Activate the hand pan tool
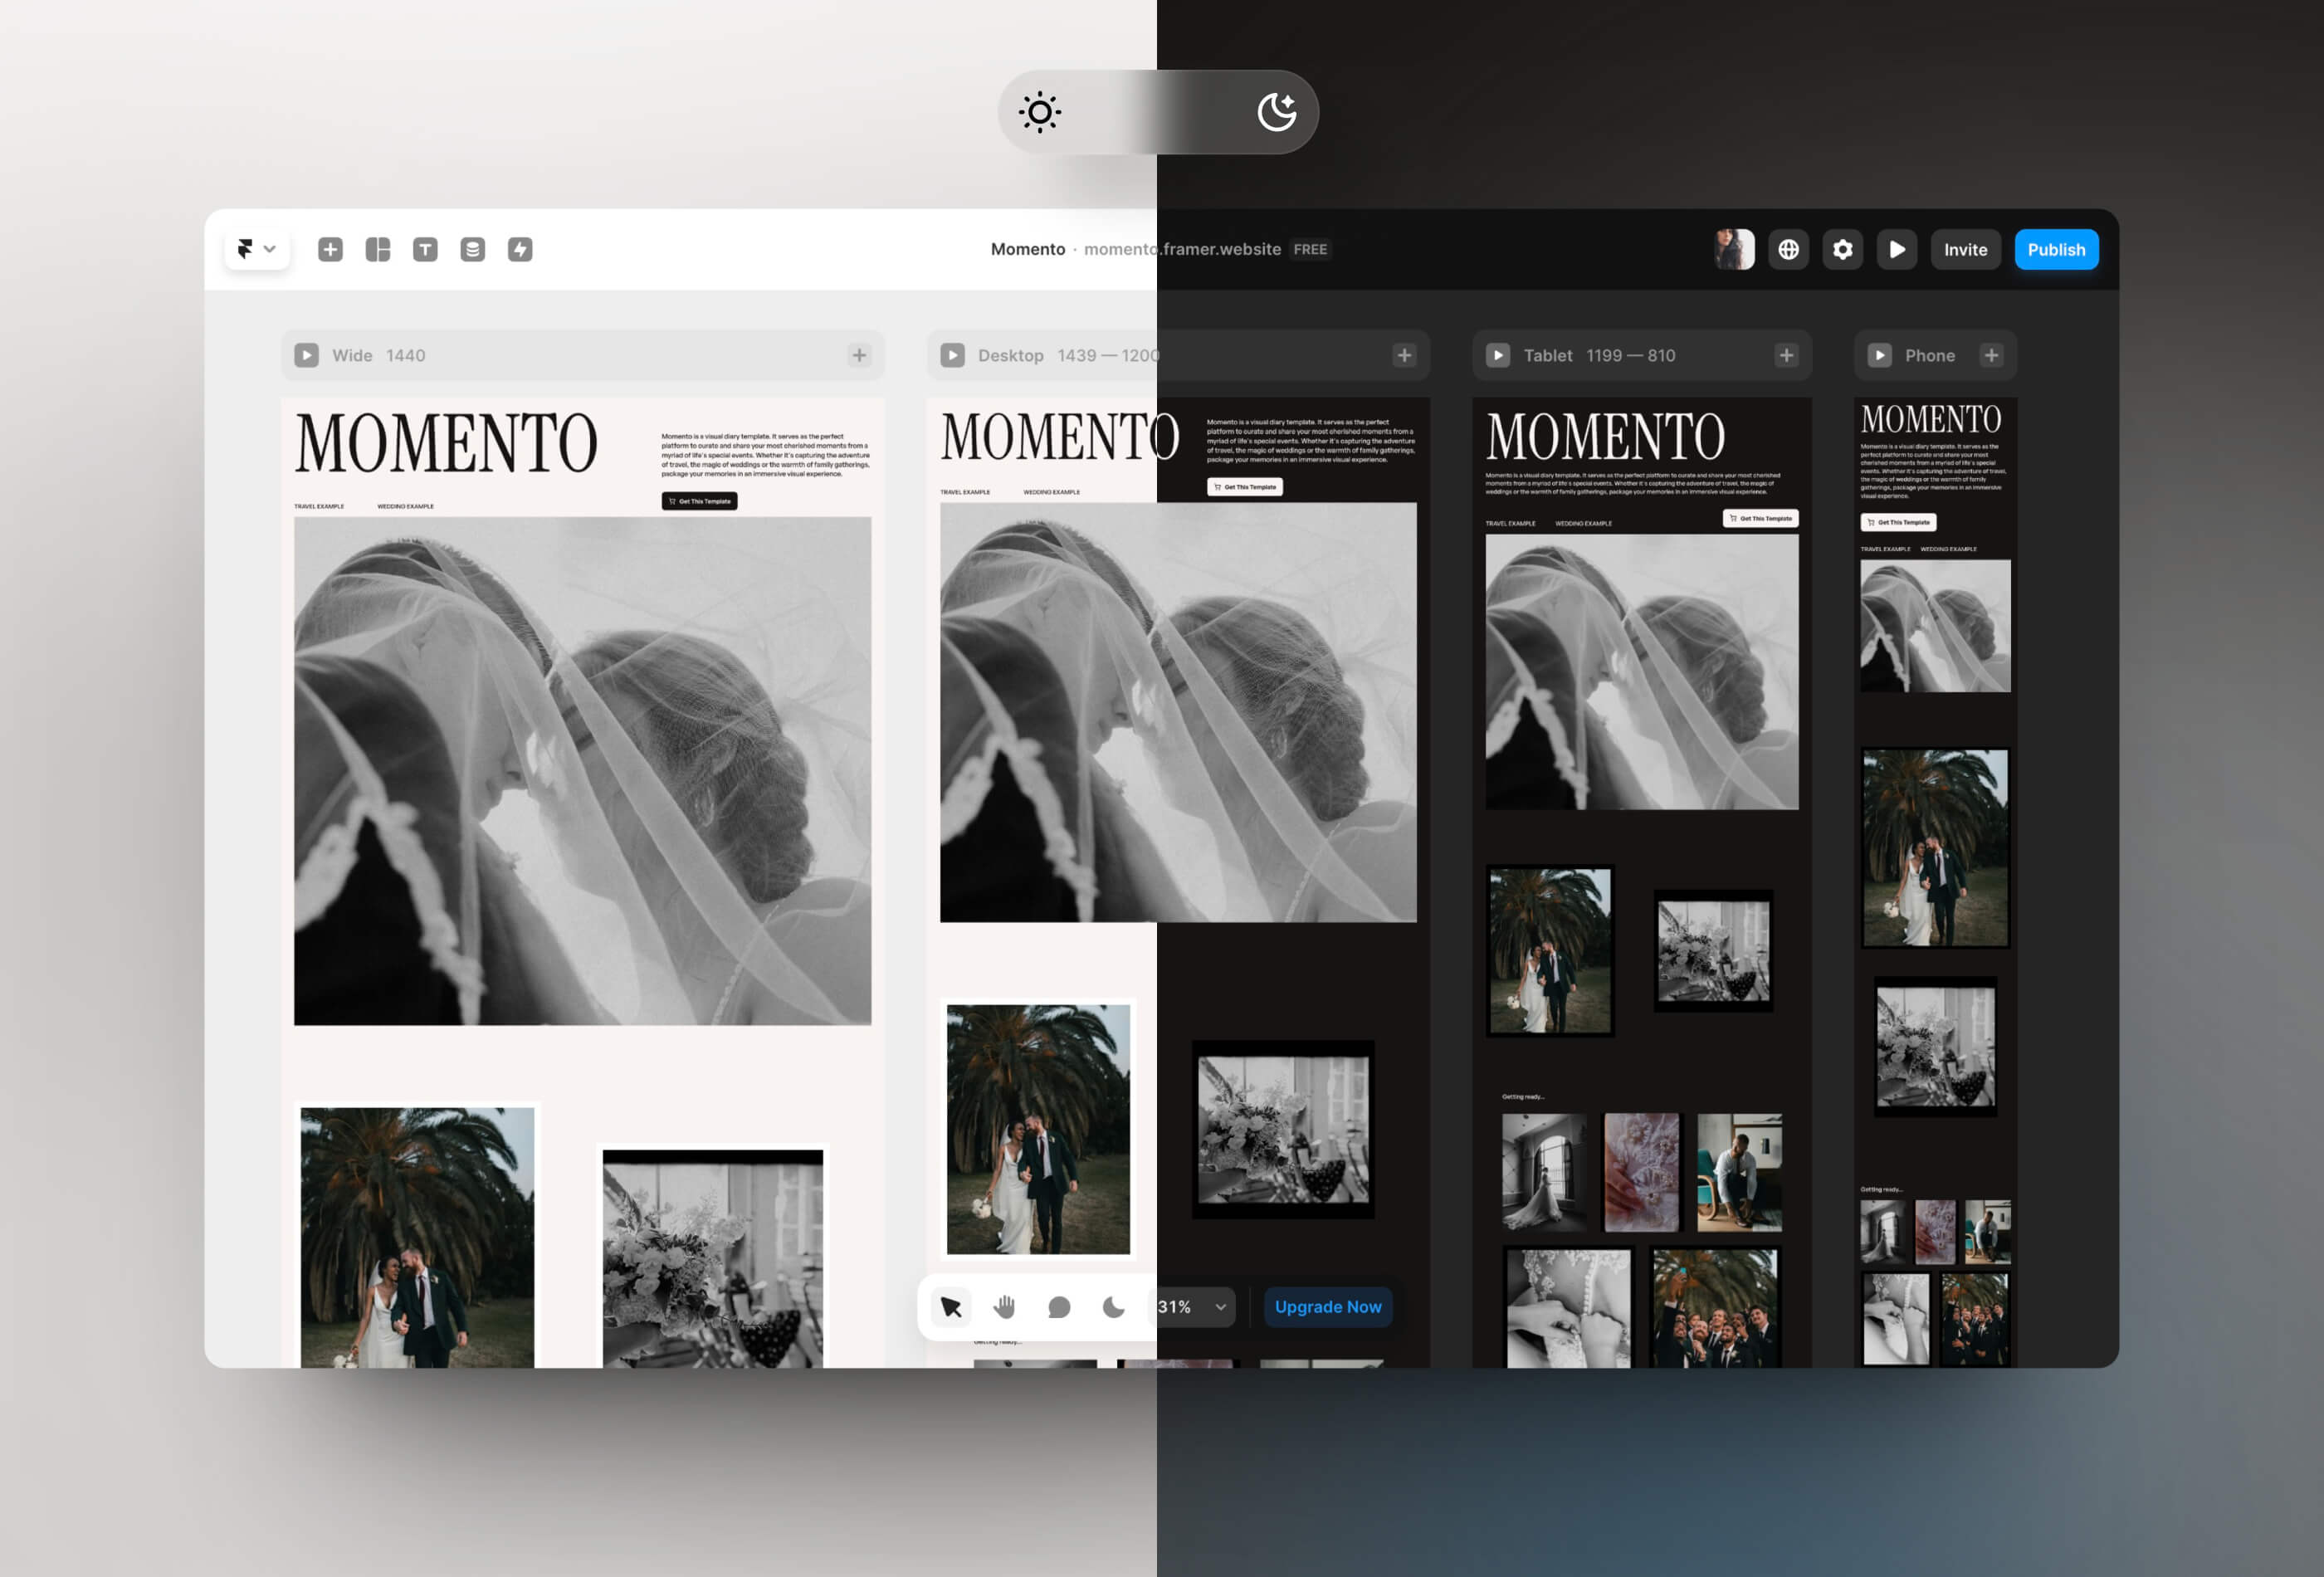Screen dimensions: 2324x1577 coord(1004,1306)
